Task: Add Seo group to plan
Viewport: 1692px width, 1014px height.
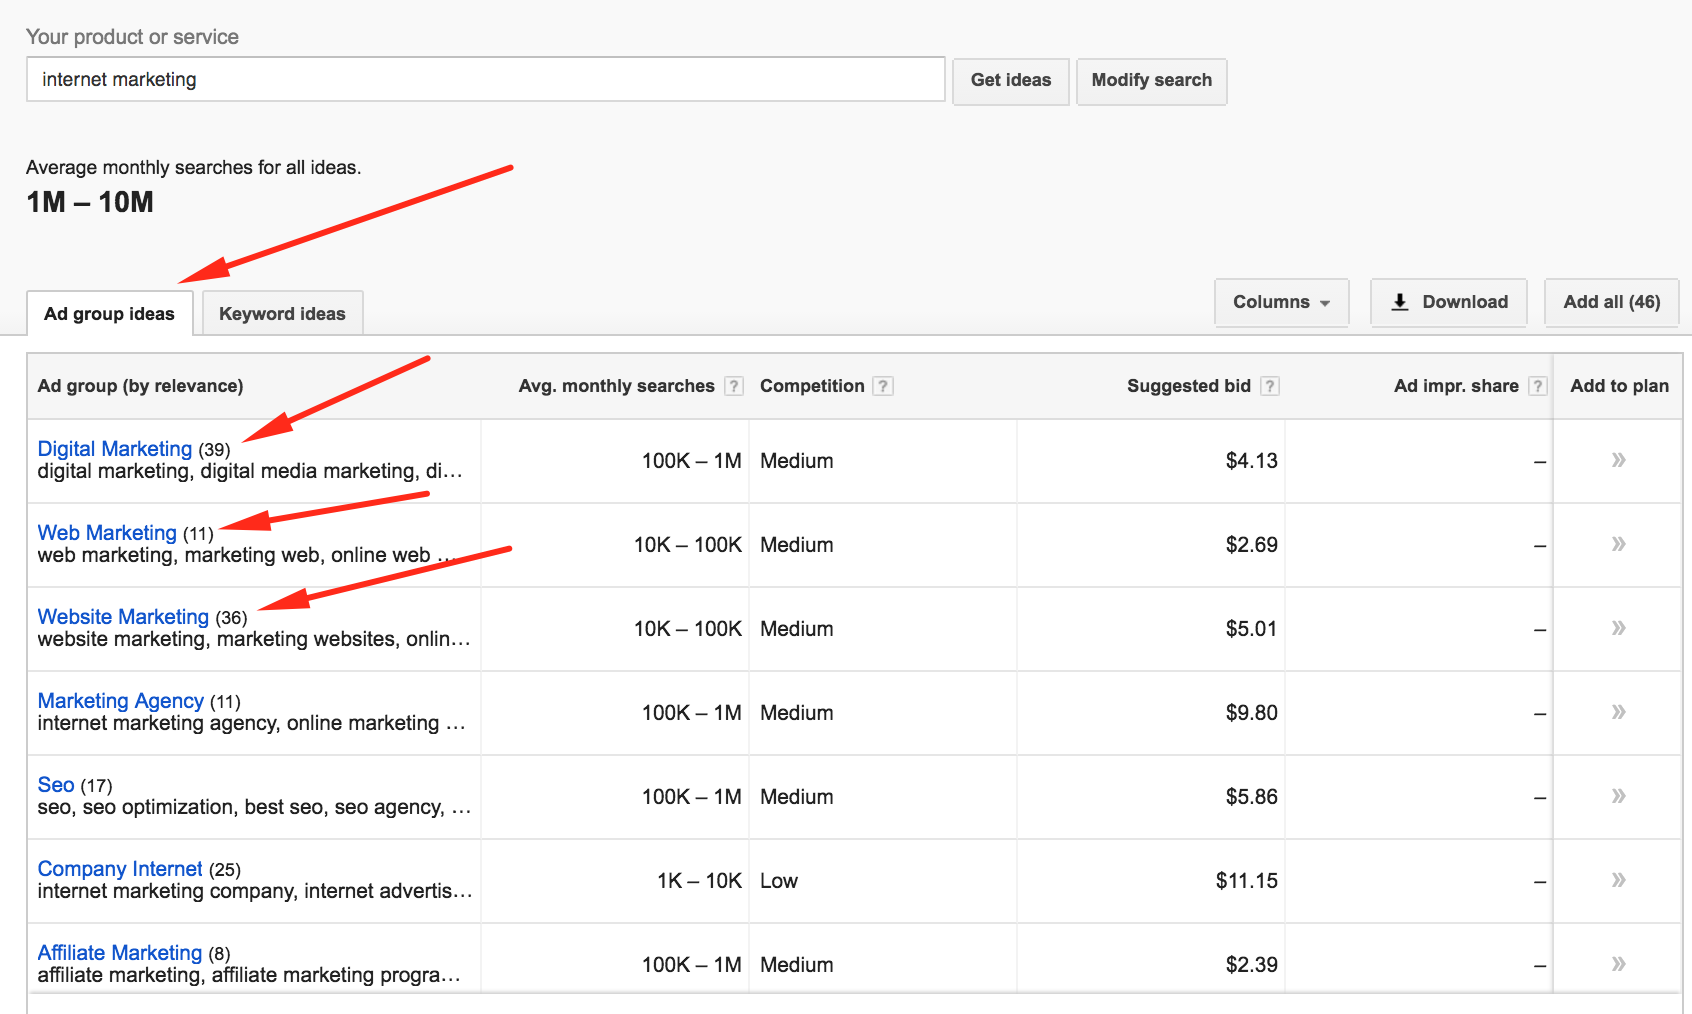Action: click(x=1618, y=796)
